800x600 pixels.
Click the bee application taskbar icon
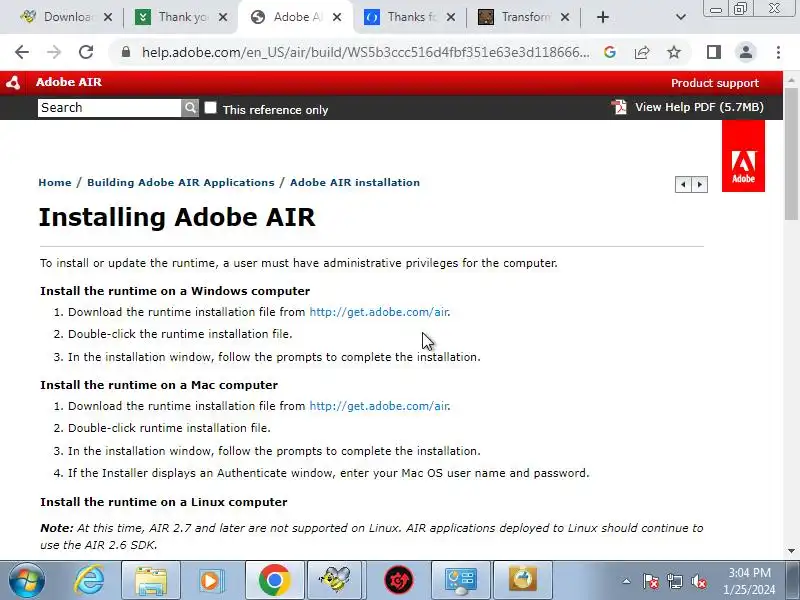point(335,580)
